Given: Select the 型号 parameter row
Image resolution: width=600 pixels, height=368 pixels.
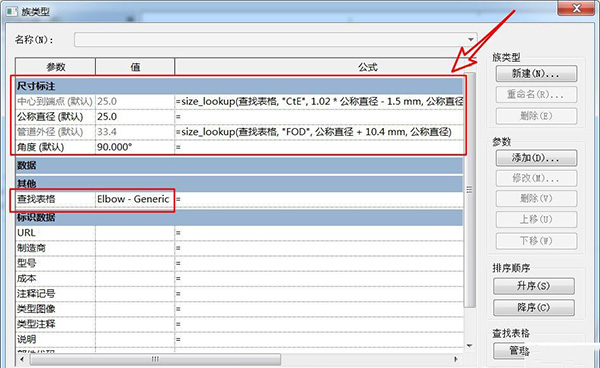Looking at the screenshot, I should tap(239, 263).
